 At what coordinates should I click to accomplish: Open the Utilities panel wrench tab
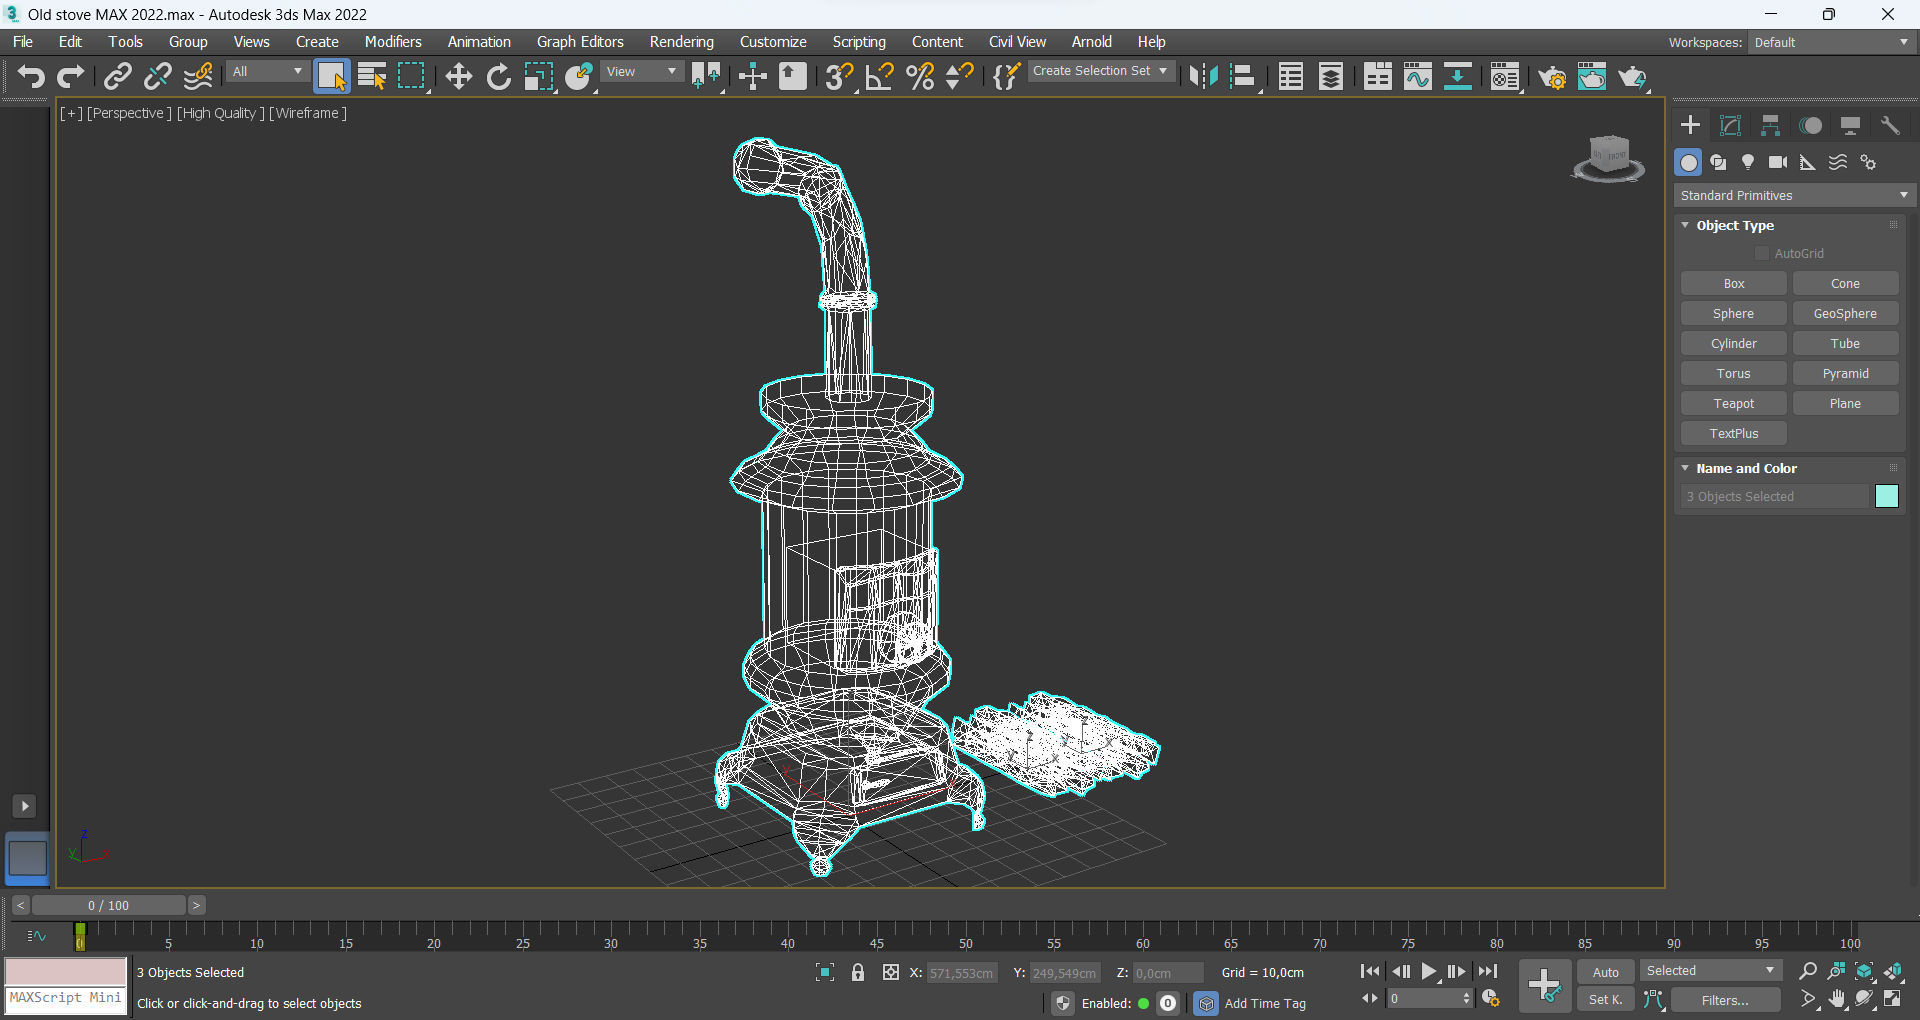1890,125
